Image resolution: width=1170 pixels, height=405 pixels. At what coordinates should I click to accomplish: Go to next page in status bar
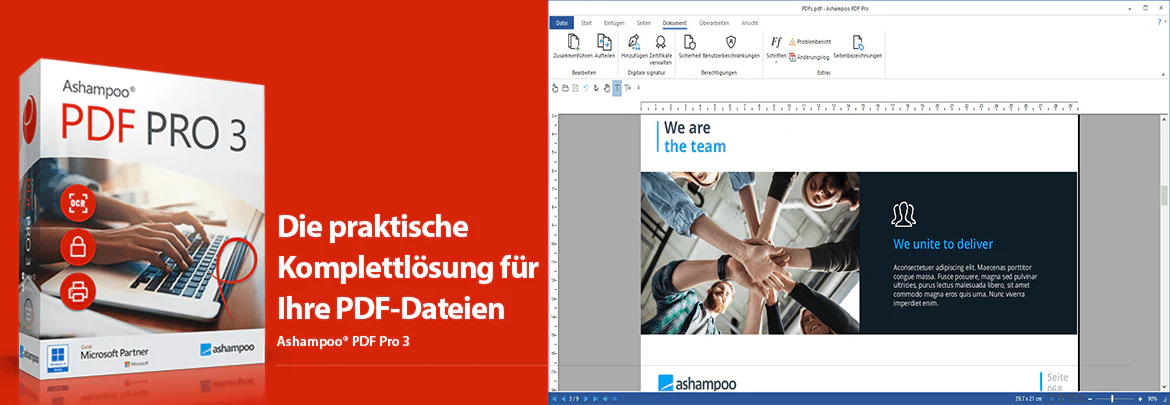coord(586,398)
